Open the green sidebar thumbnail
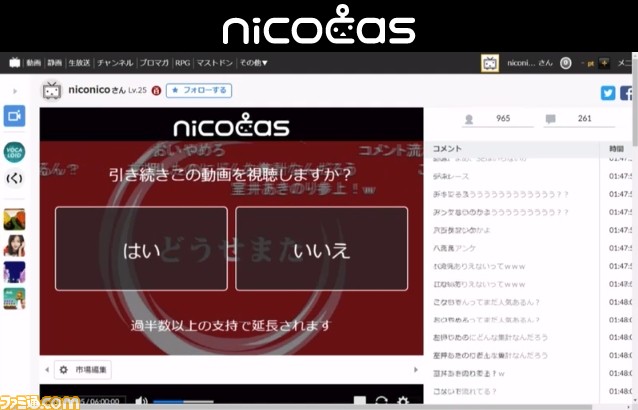This screenshot has width=638, height=410. point(14,299)
